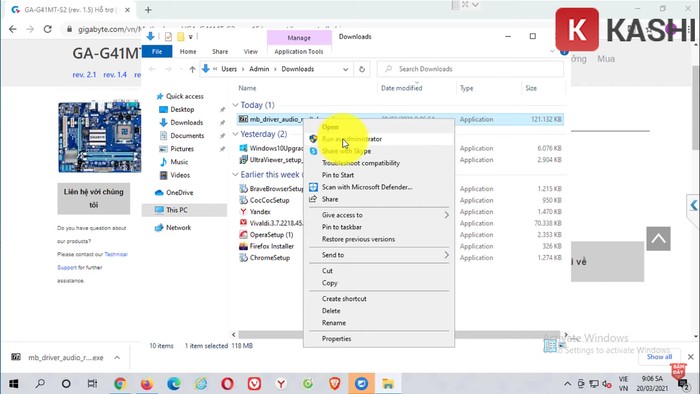Customize Quick Access Toolbar dropdown
Image resolution: width=700 pixels, height=394 pixels.
[x=191, y=37]
